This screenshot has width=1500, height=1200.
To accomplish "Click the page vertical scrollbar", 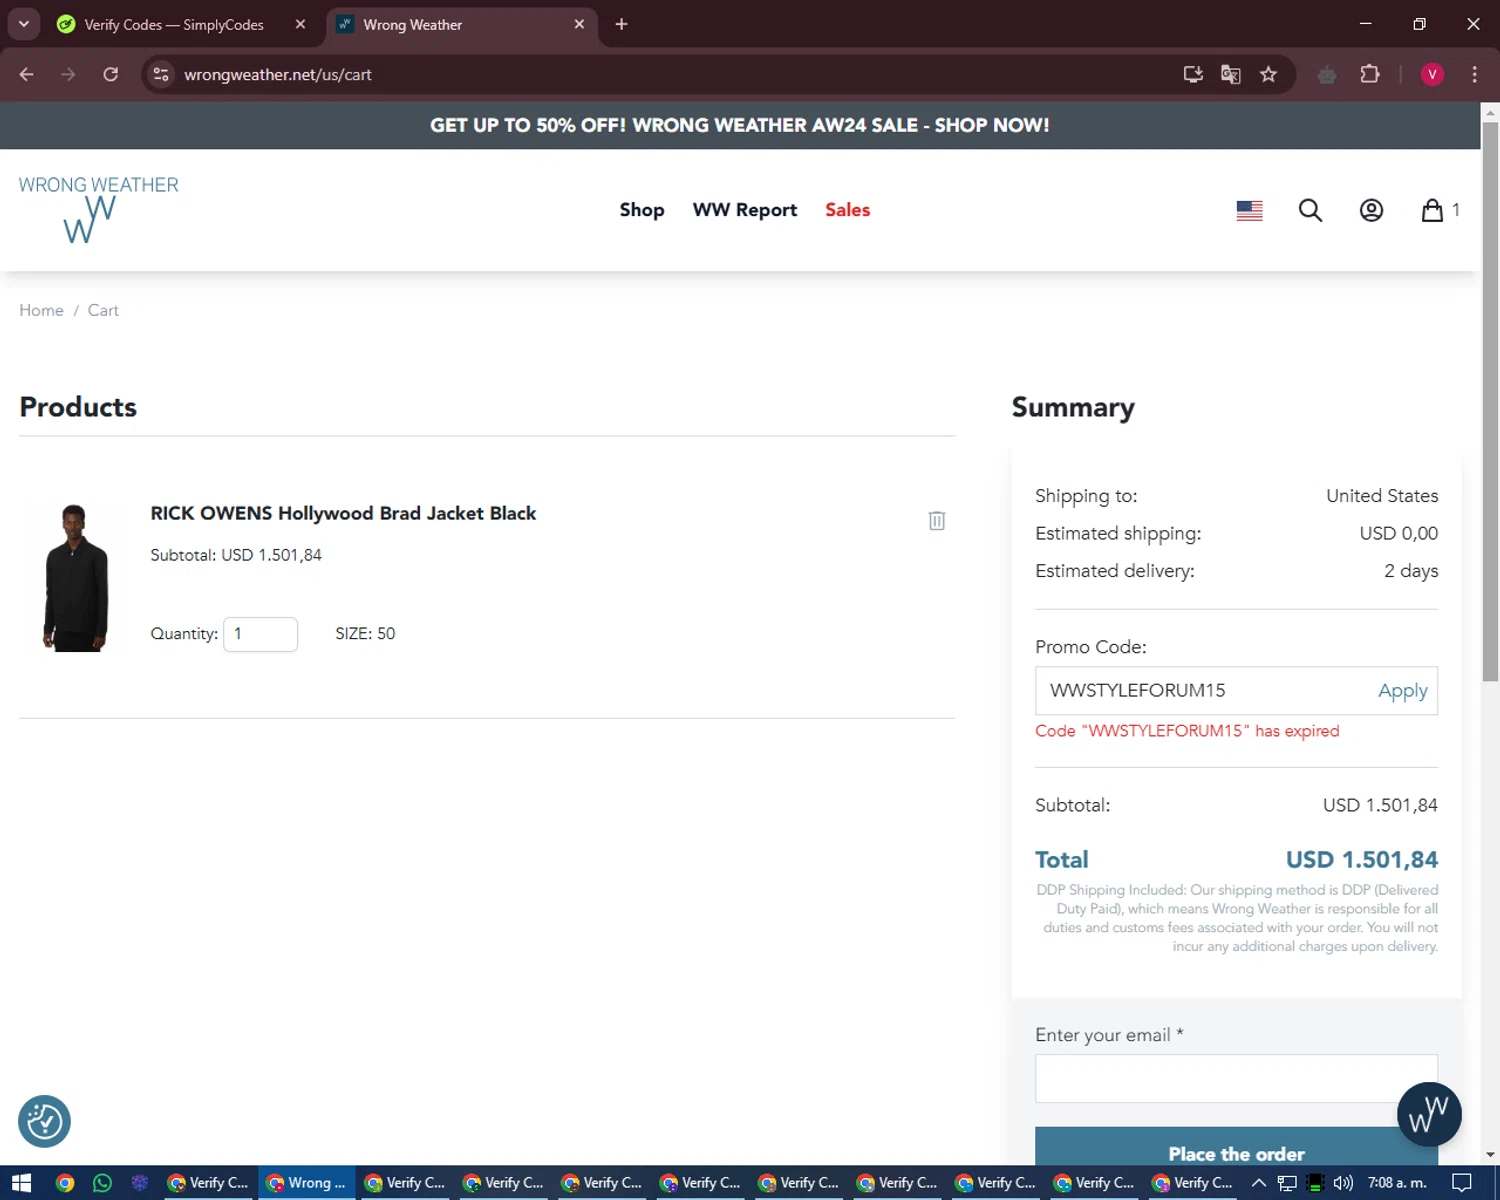I will [1490, 400].
